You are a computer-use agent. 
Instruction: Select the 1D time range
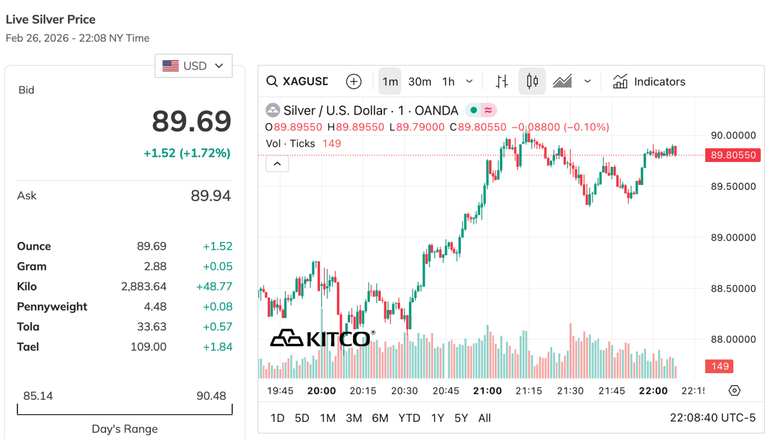pyautogui.click(x=277, y=418)
